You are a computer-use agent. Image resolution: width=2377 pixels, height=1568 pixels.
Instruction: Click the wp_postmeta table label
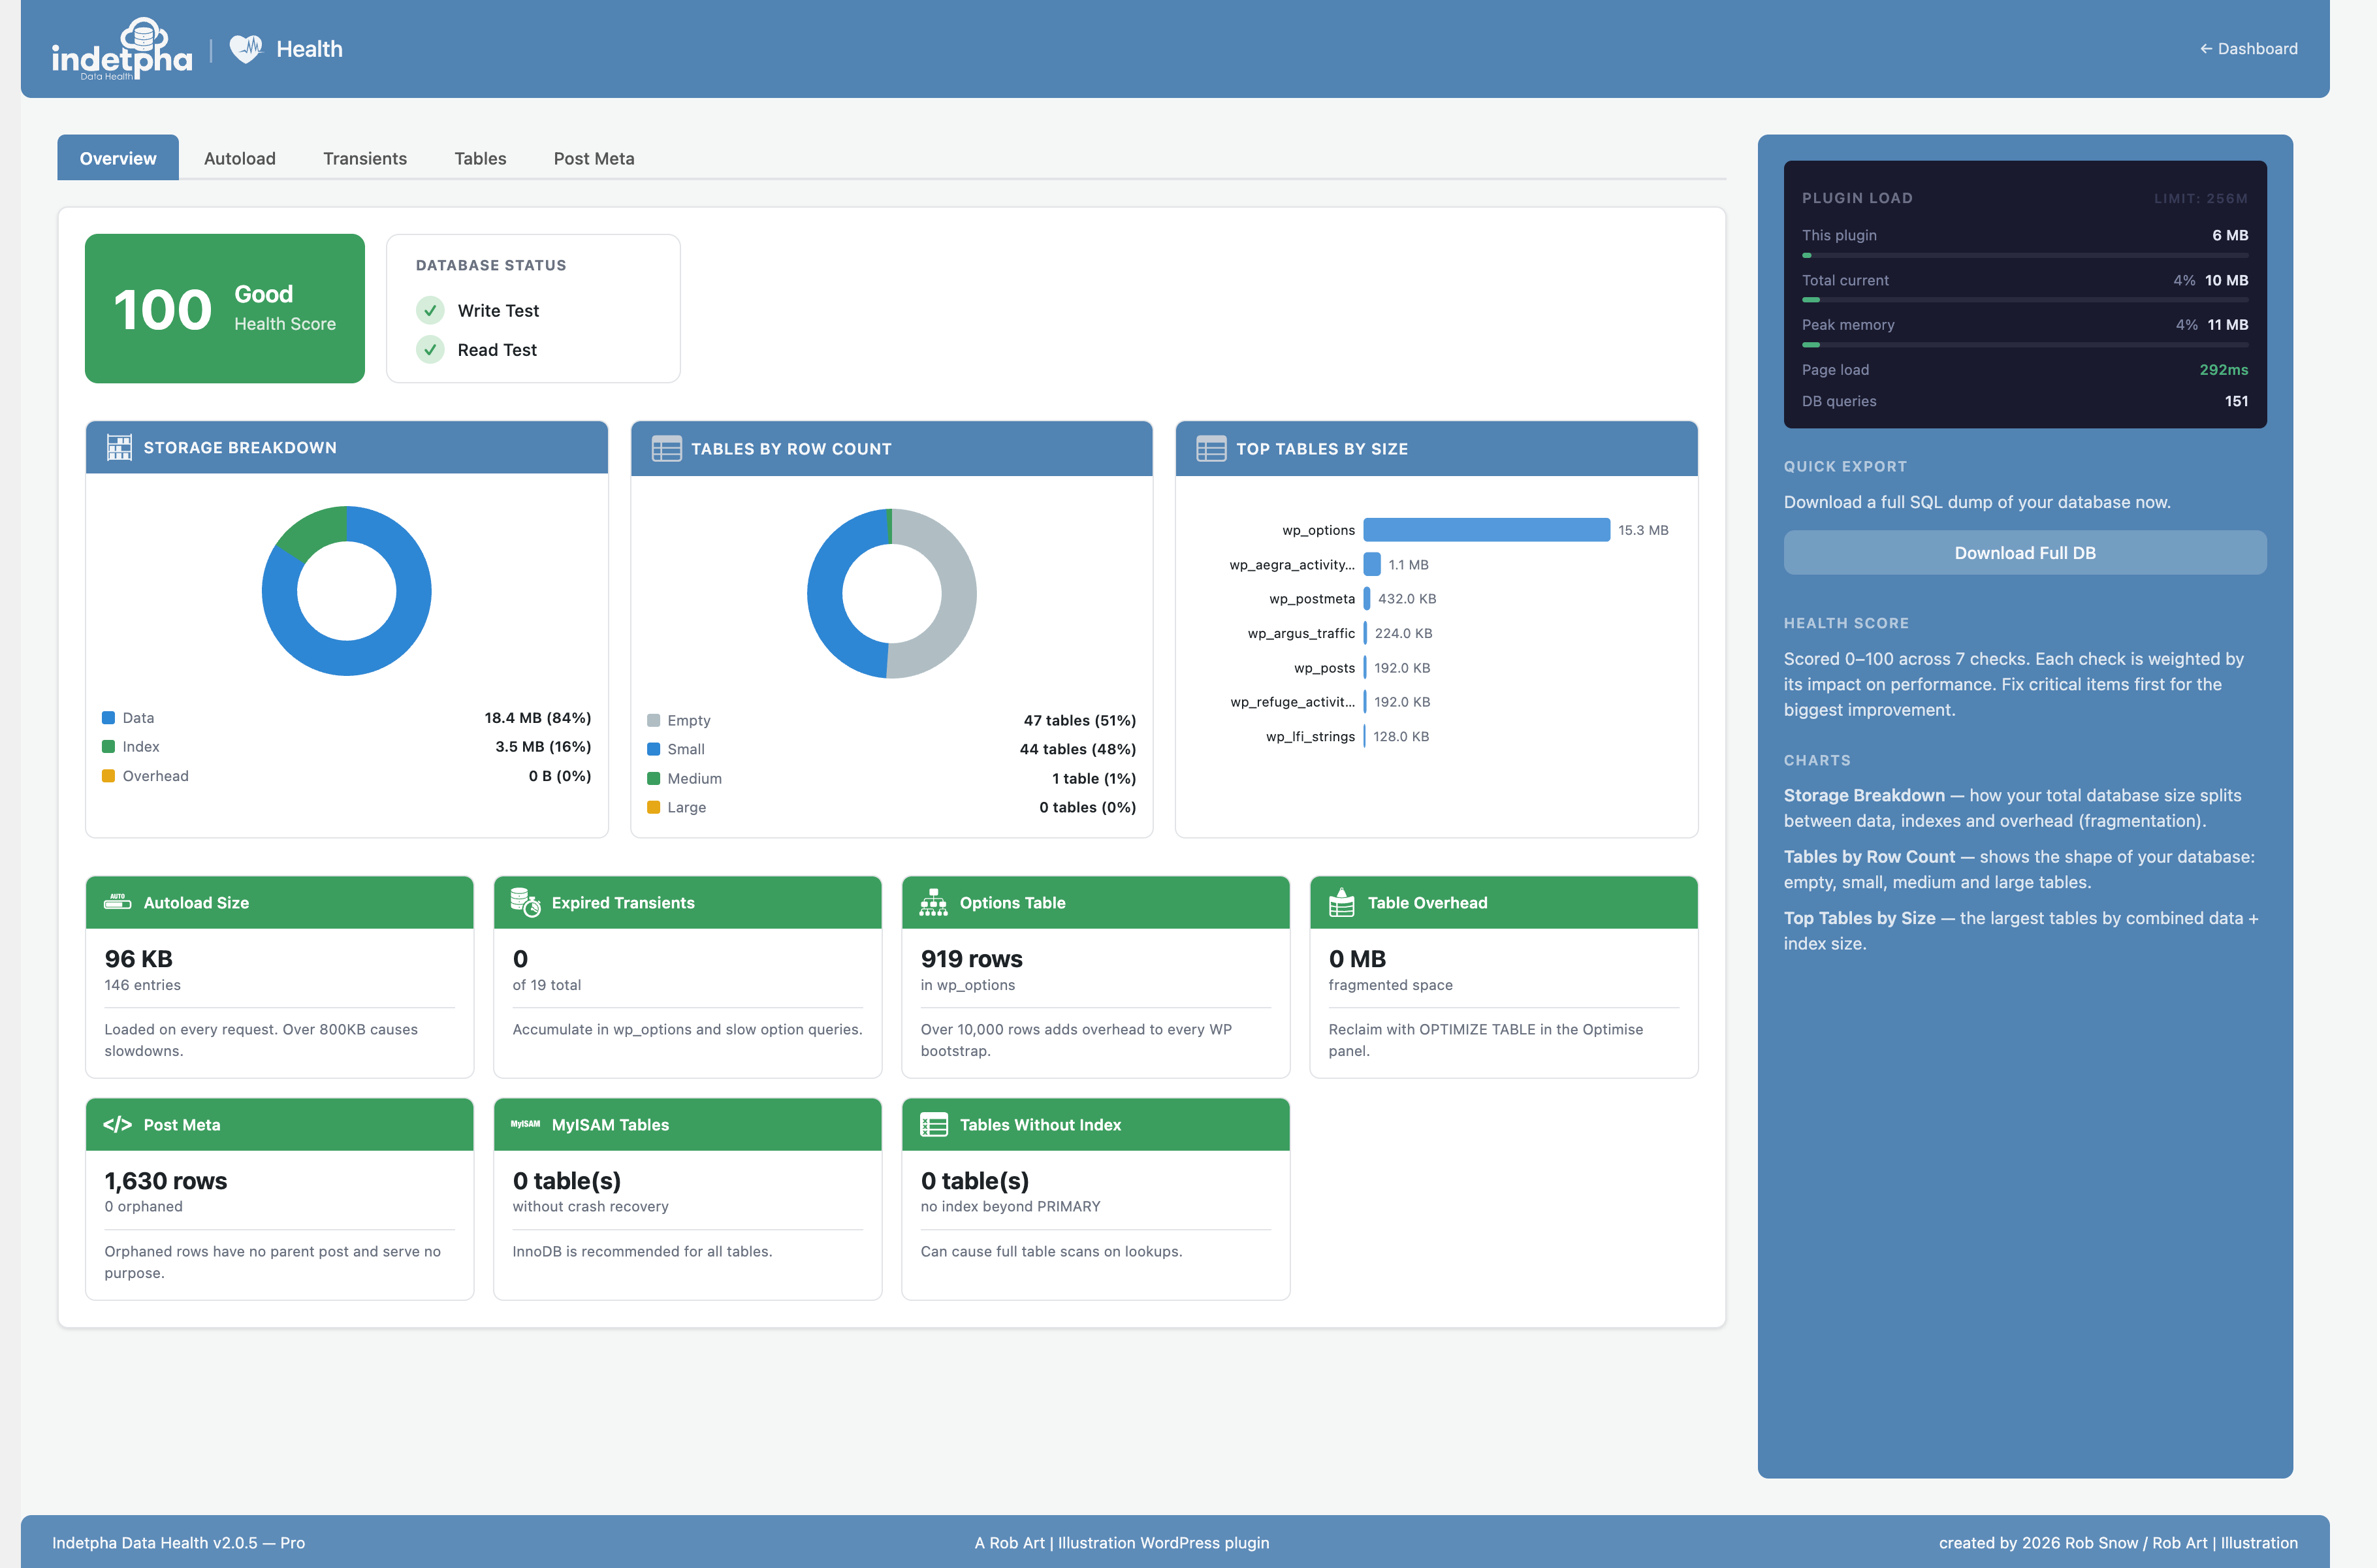click(x=1312, y=599)
